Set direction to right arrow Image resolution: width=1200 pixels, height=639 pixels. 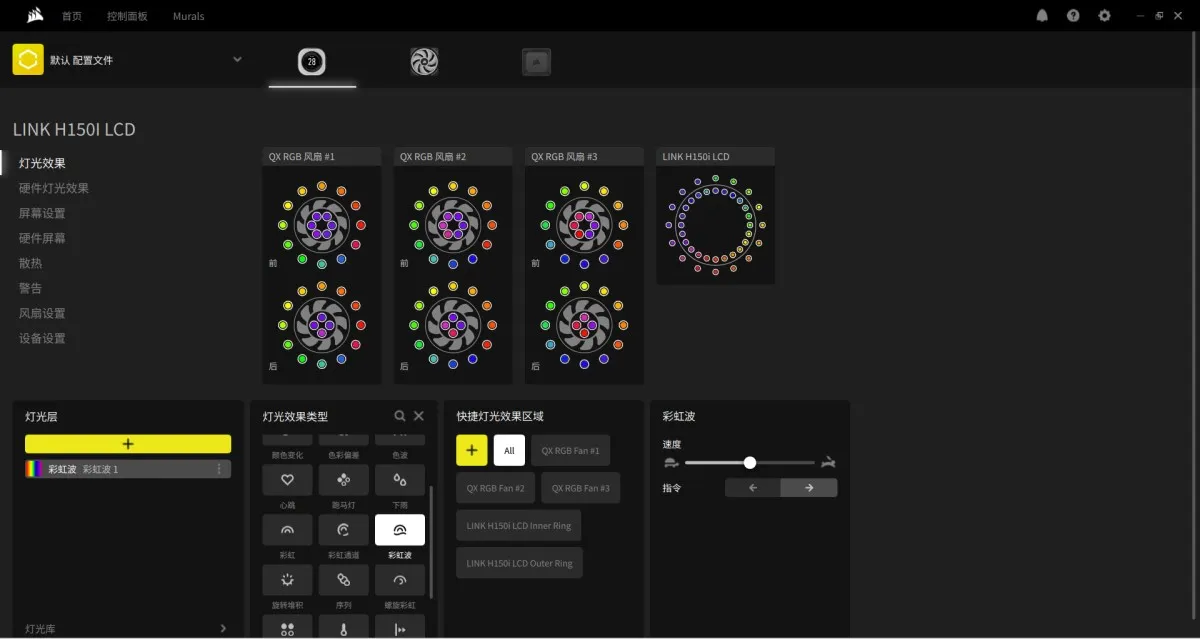pos(809,488)
